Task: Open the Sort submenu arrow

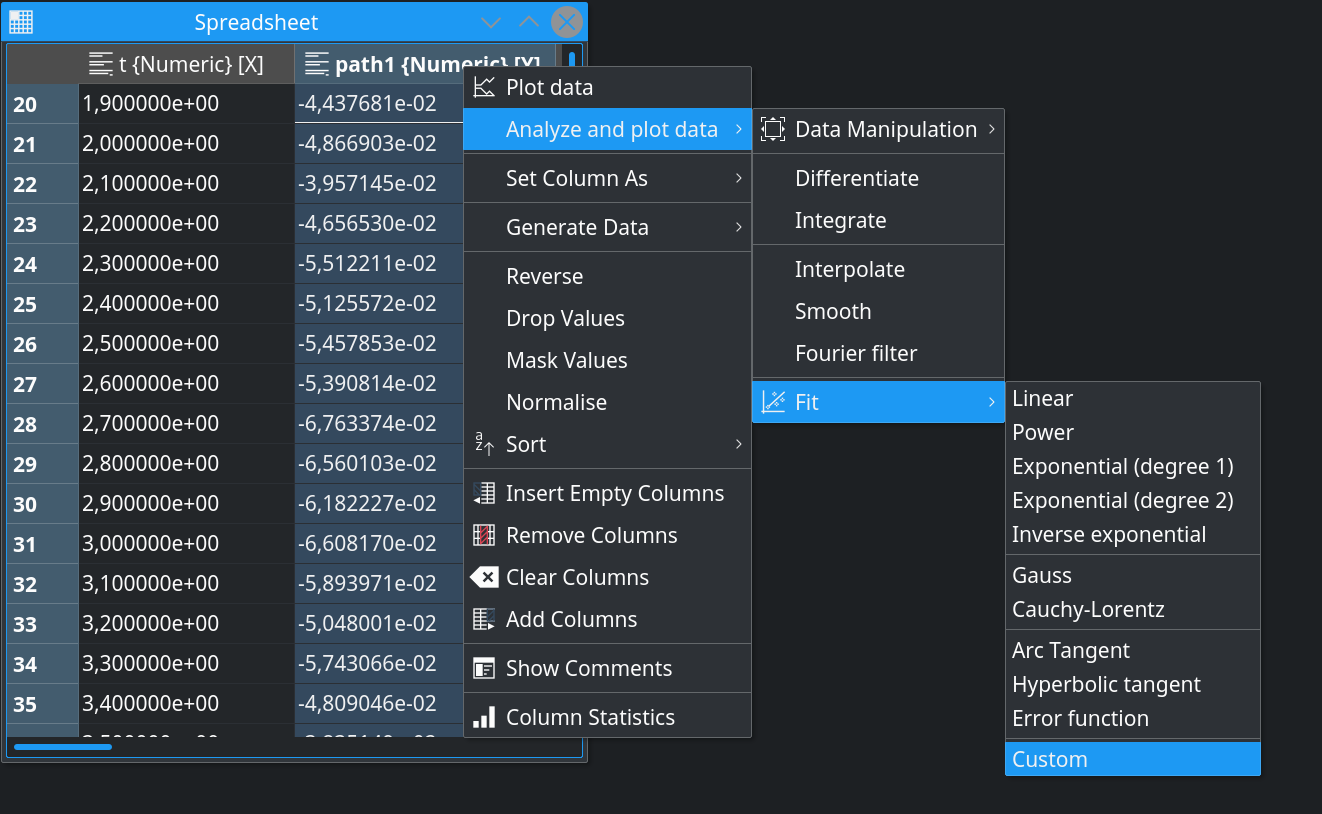Action: (x=740, y=444)
